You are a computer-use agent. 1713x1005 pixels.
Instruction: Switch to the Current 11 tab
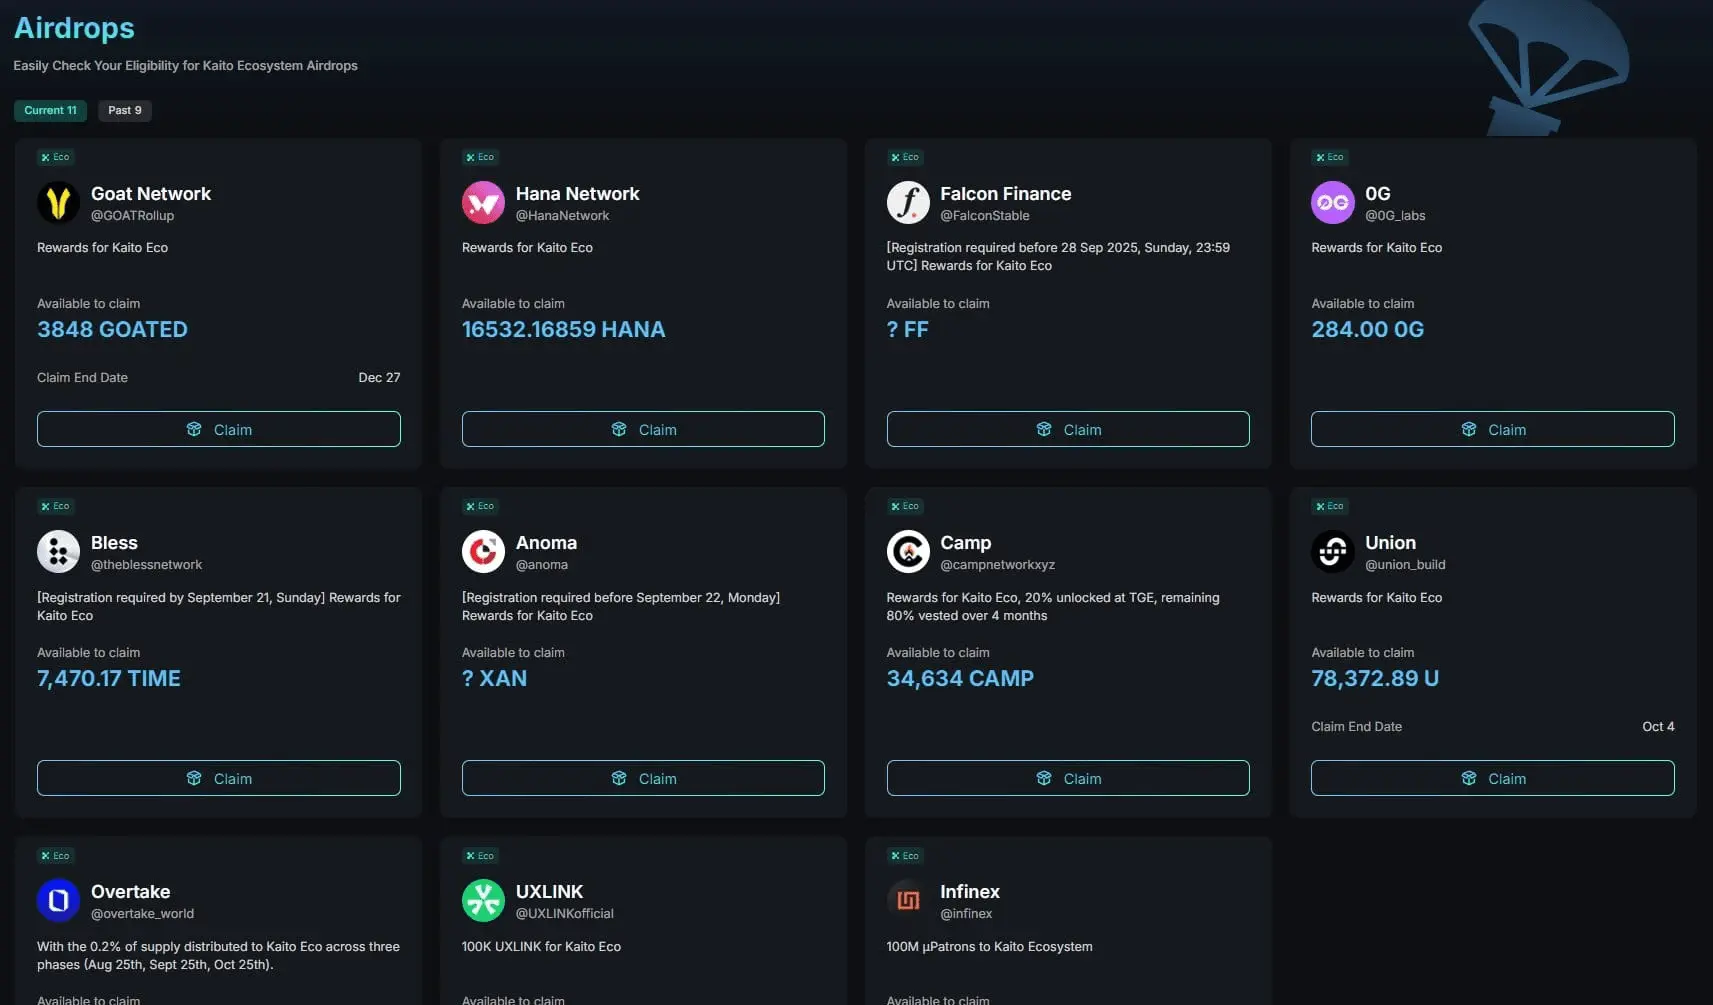click(50, 110)
